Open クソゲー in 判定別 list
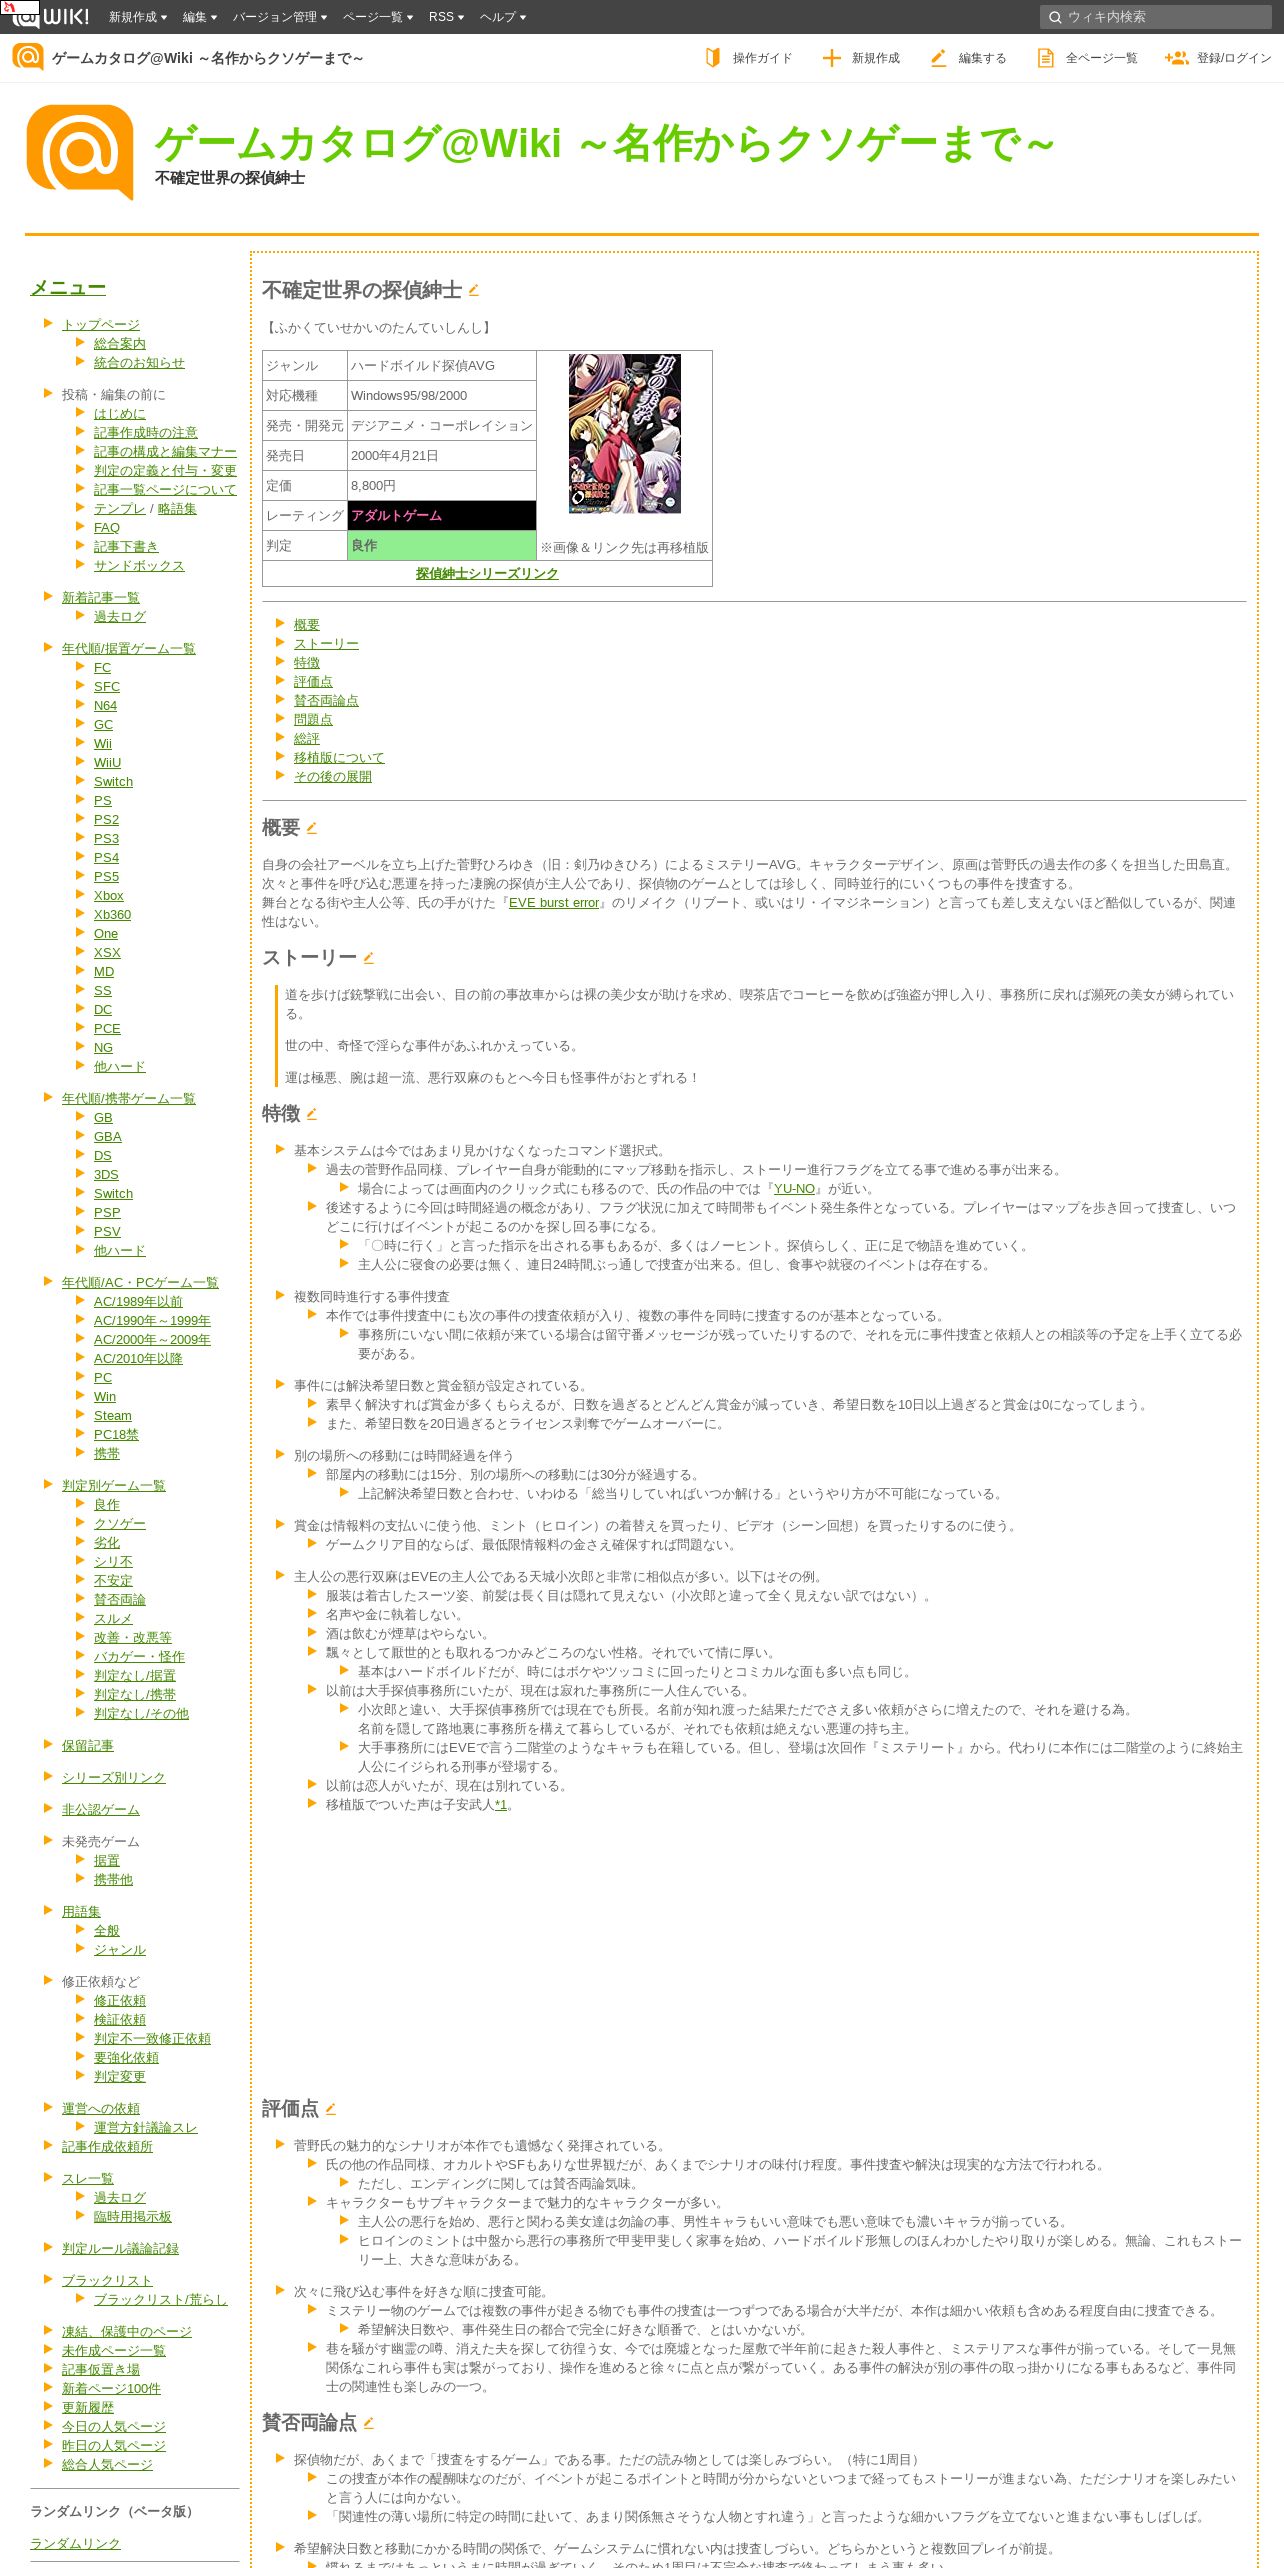The width and height of the screenshot is (1284, 2568). click(120, 1524)
